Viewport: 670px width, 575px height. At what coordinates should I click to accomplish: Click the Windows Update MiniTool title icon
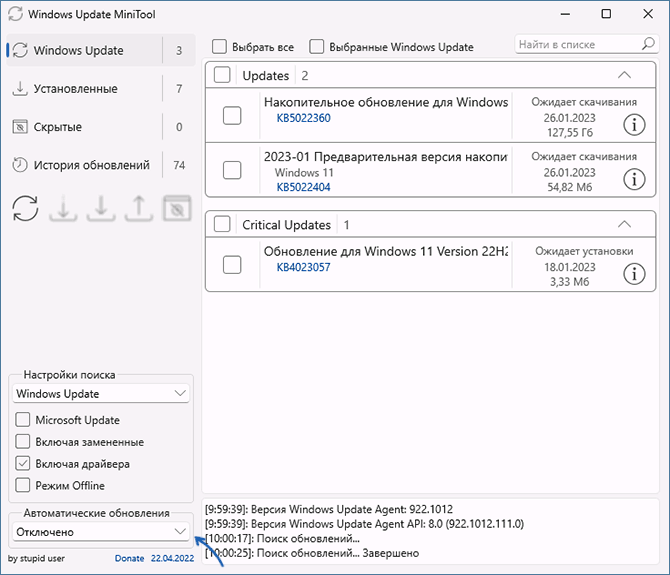click(15, 14)
